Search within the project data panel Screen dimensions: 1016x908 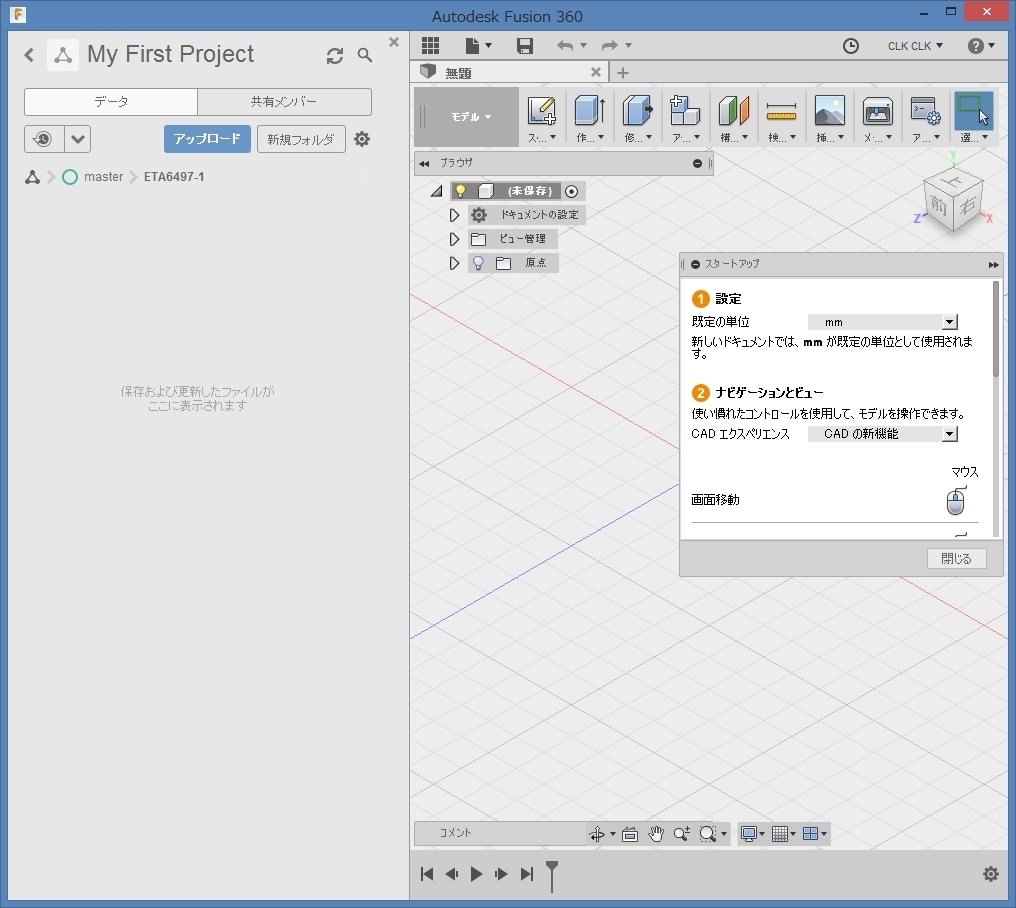tap(365, 55)
